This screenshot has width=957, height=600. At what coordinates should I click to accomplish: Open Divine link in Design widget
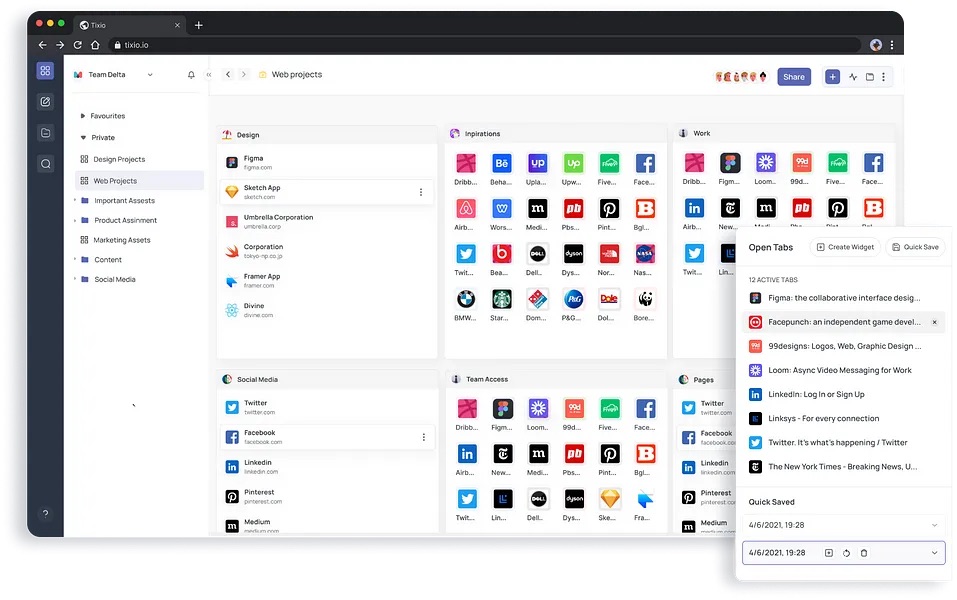tap(327, 310)
